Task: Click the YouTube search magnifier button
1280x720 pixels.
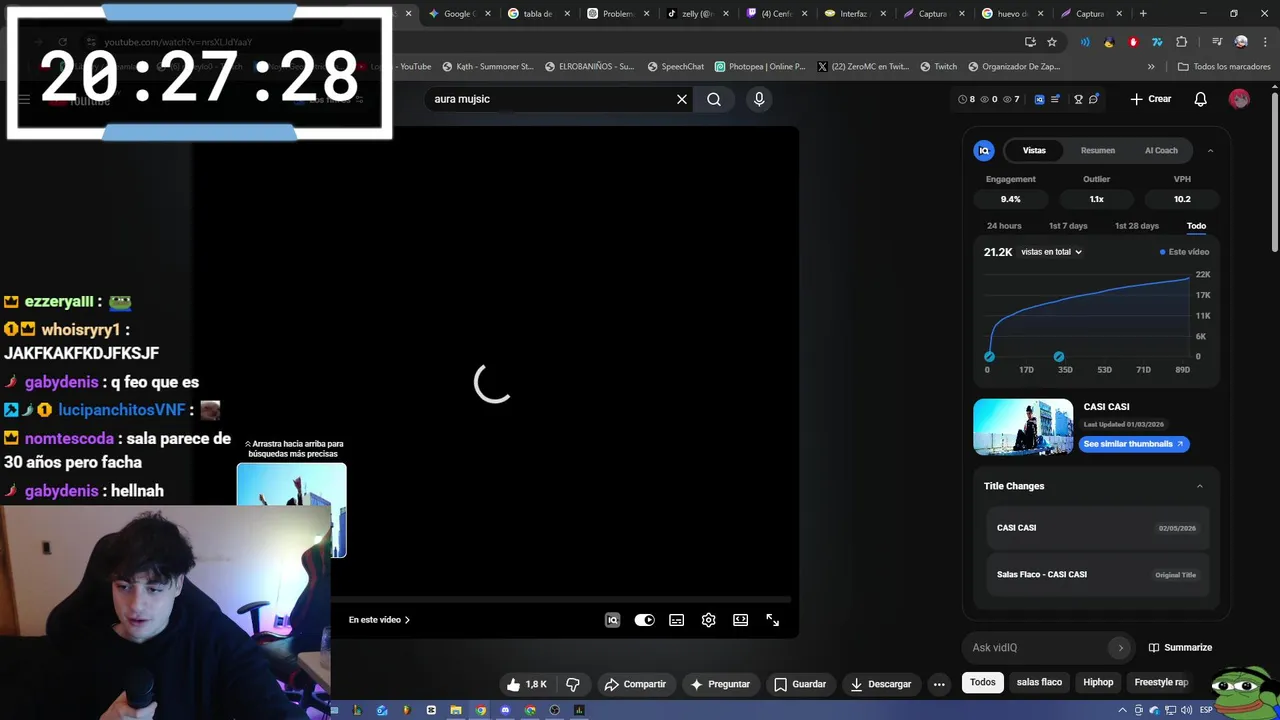Action: coord(714,99)
